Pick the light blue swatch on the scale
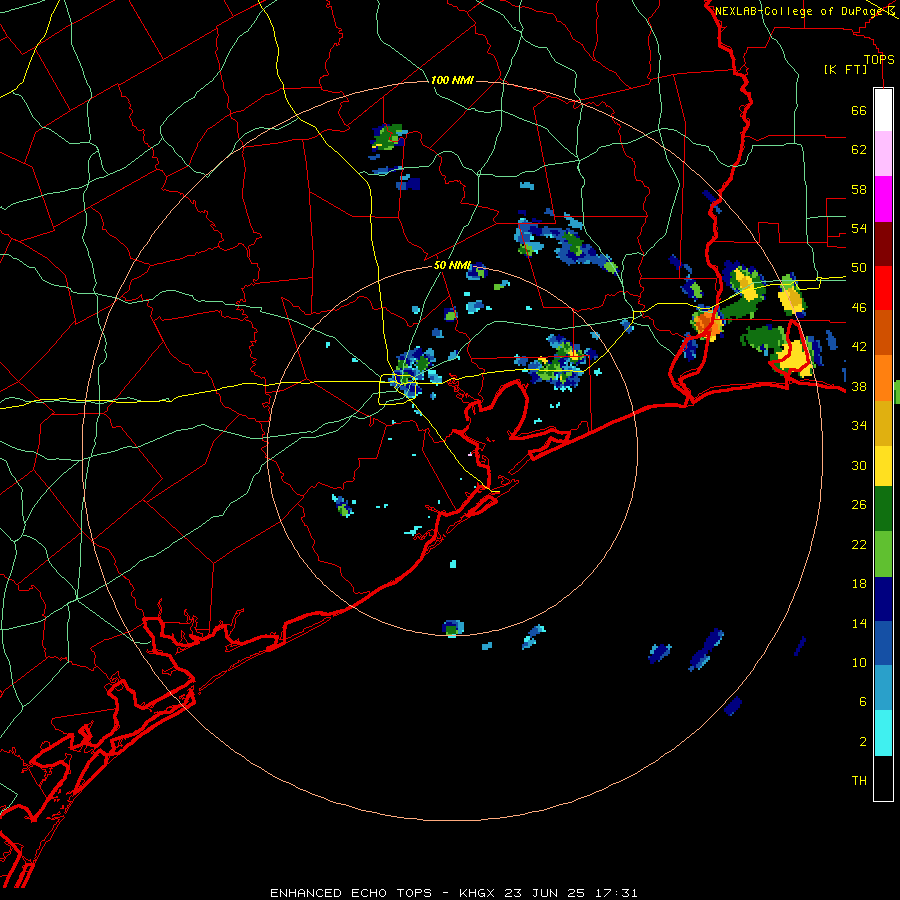Viewport: 900px width, 900px height. click(883, 688)
